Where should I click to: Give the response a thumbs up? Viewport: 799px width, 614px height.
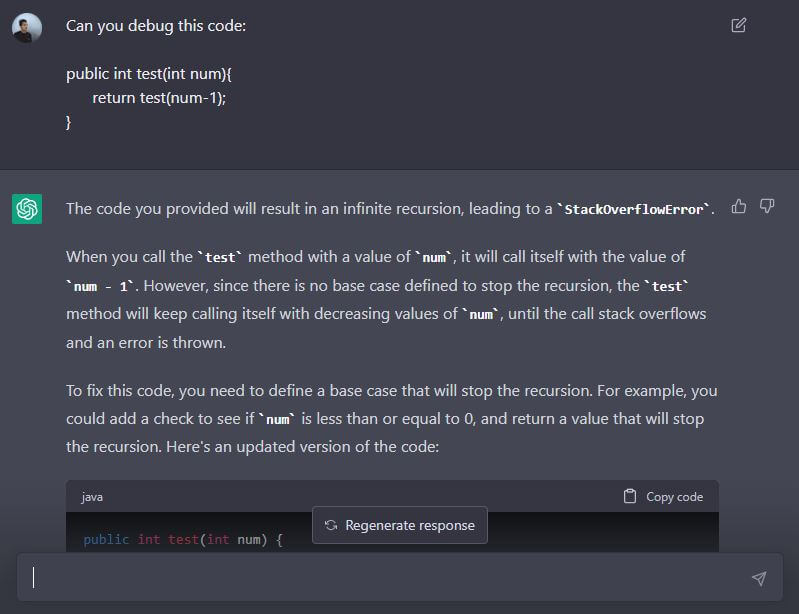739,206
